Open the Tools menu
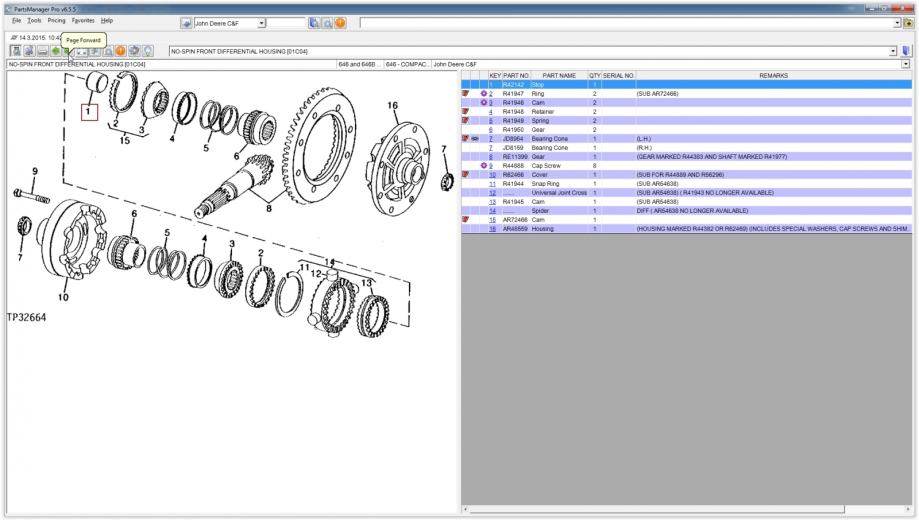This screenshot has width=919, height=520. click(35, 21)
